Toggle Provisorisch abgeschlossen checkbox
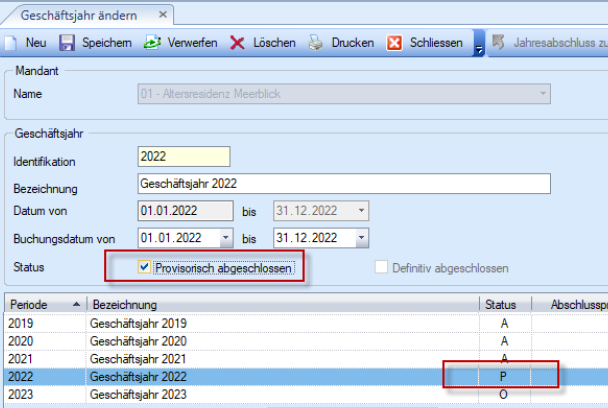The width and height of the screenshot is (608, 408). (144, 267)
